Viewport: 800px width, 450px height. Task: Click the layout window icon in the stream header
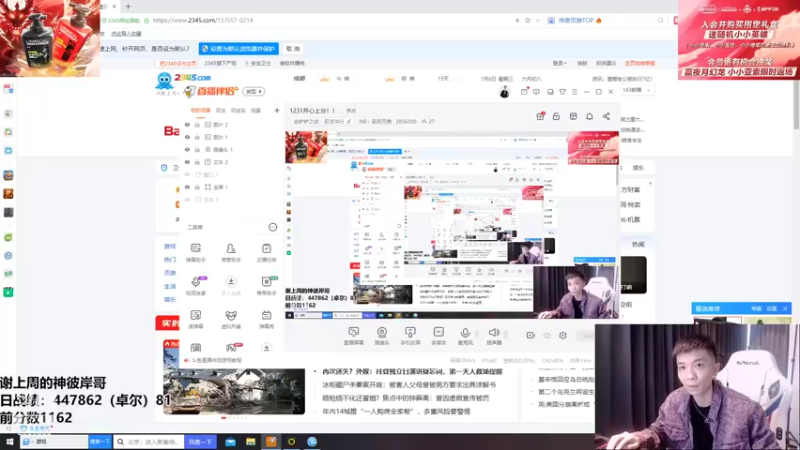pos(573,116)
